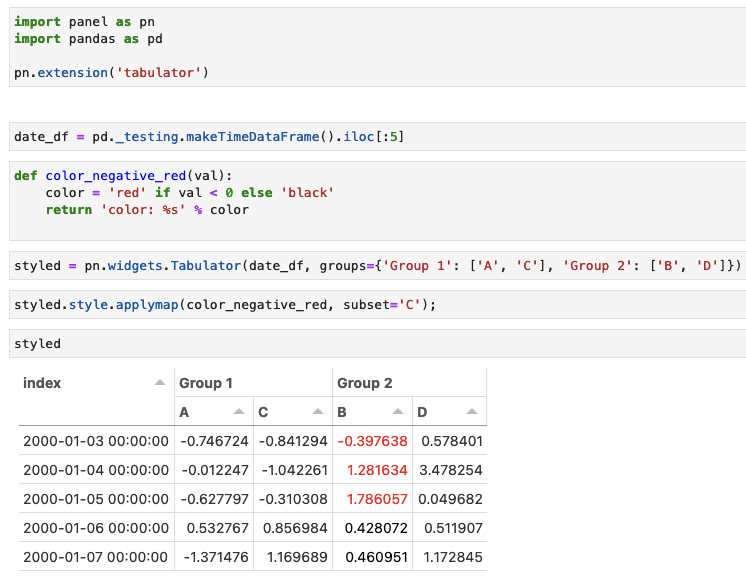
Task: Click cell value -0.841294
Action: pos(293,441)
